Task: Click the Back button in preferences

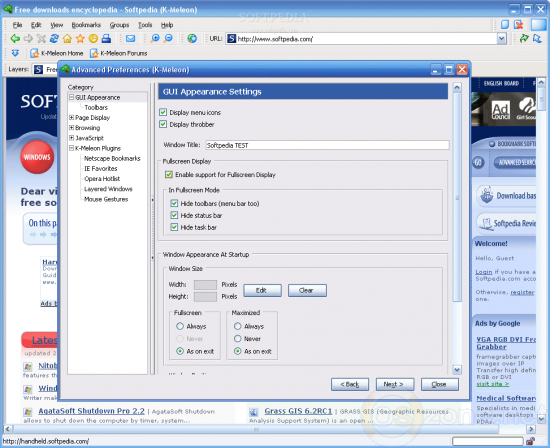Action: pos(350,384)
